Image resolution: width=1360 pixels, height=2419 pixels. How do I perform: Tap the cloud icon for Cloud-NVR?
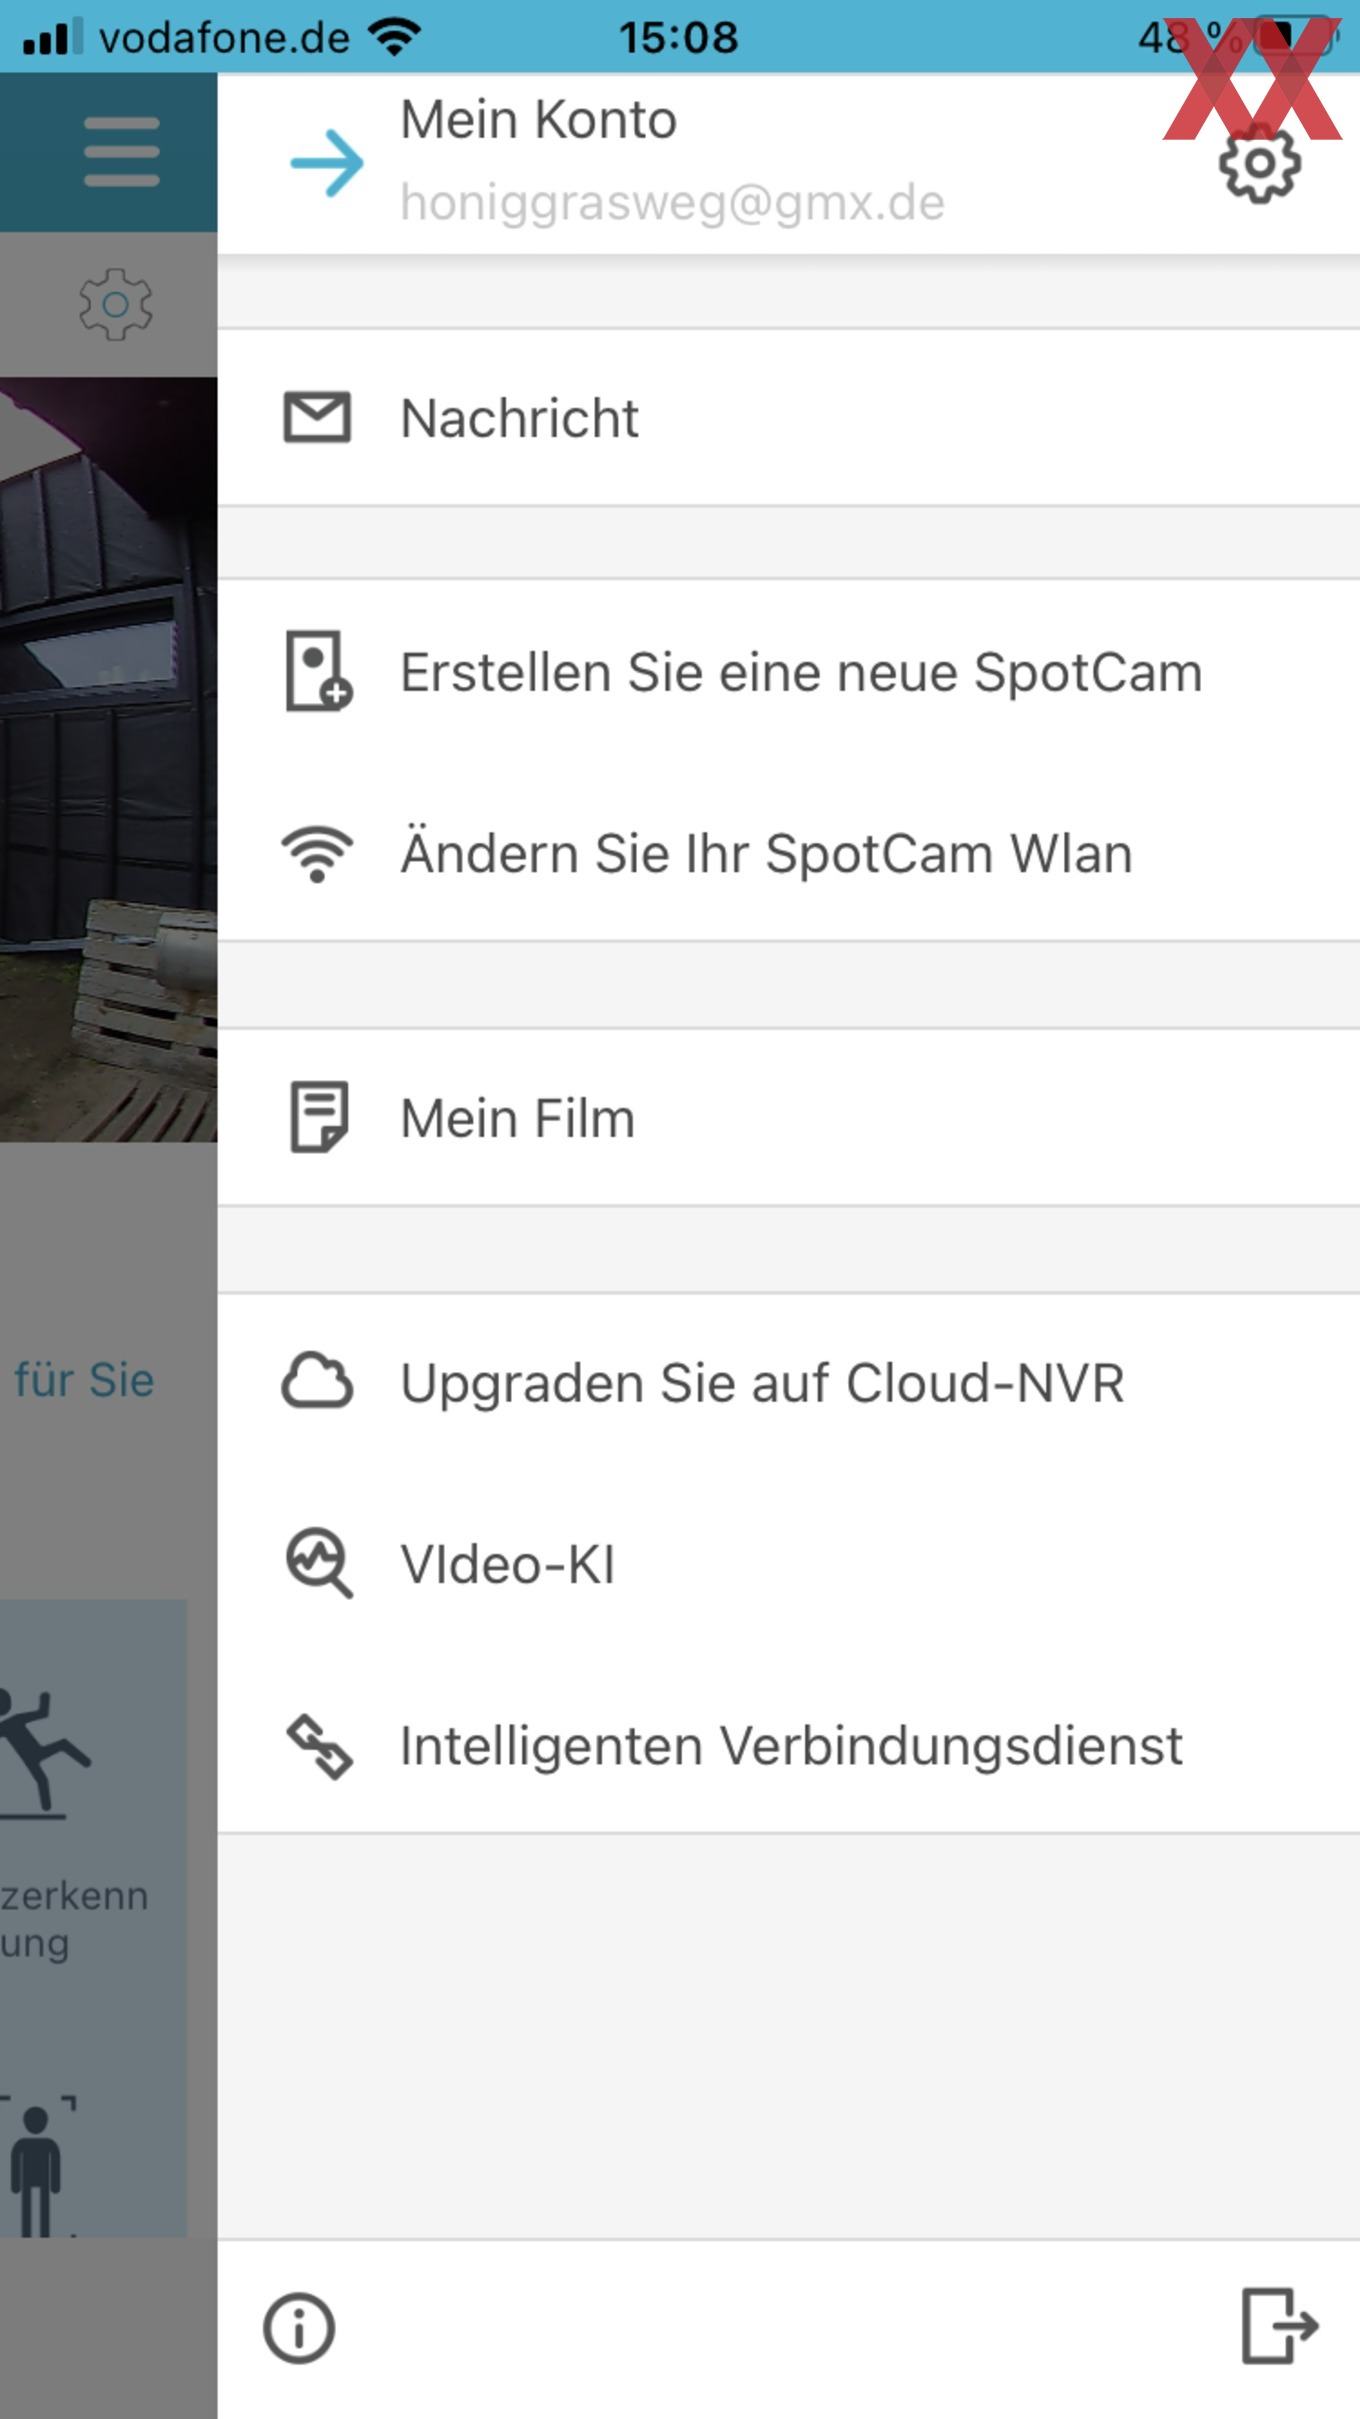(x=317, y=1382)
